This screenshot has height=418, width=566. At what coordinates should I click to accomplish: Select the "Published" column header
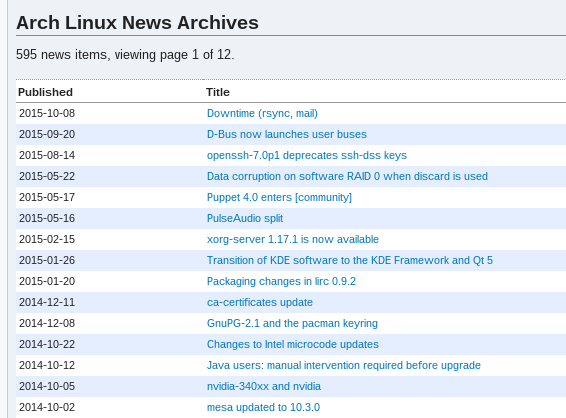(x=45, y=92)
